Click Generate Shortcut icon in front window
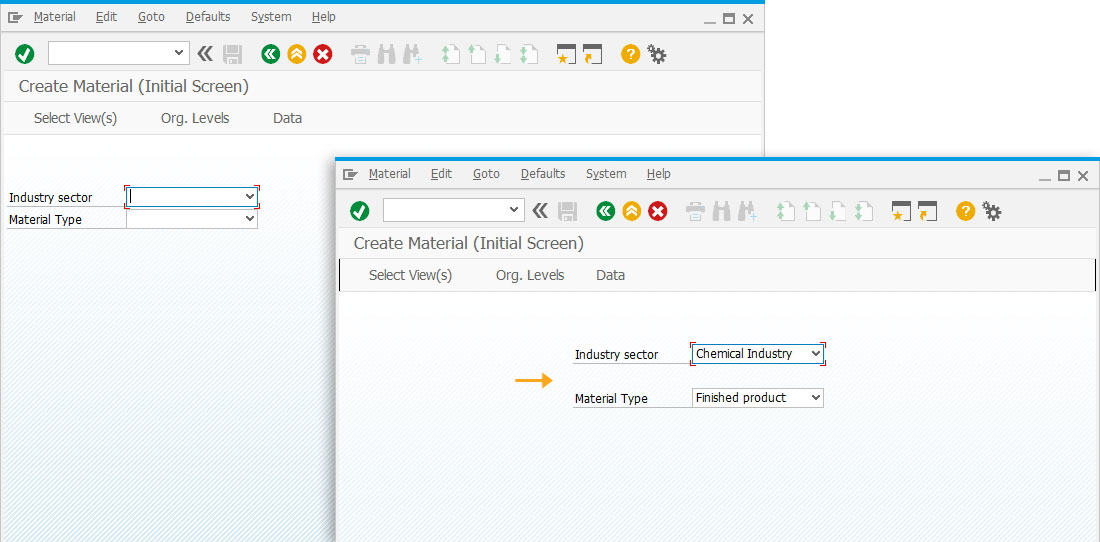The width and height of the screenshot is (1100, 542). 927,212
